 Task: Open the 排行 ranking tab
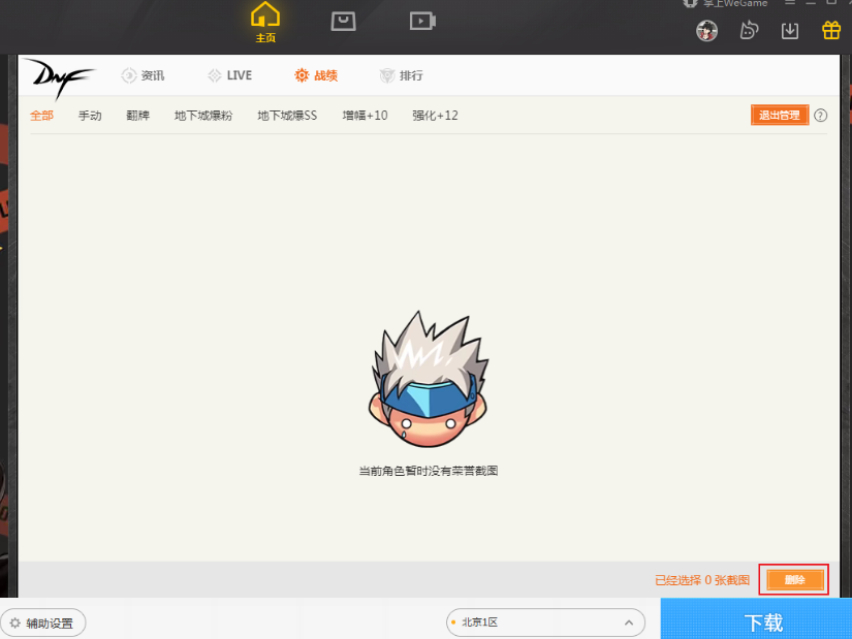(x=401, y=76)
